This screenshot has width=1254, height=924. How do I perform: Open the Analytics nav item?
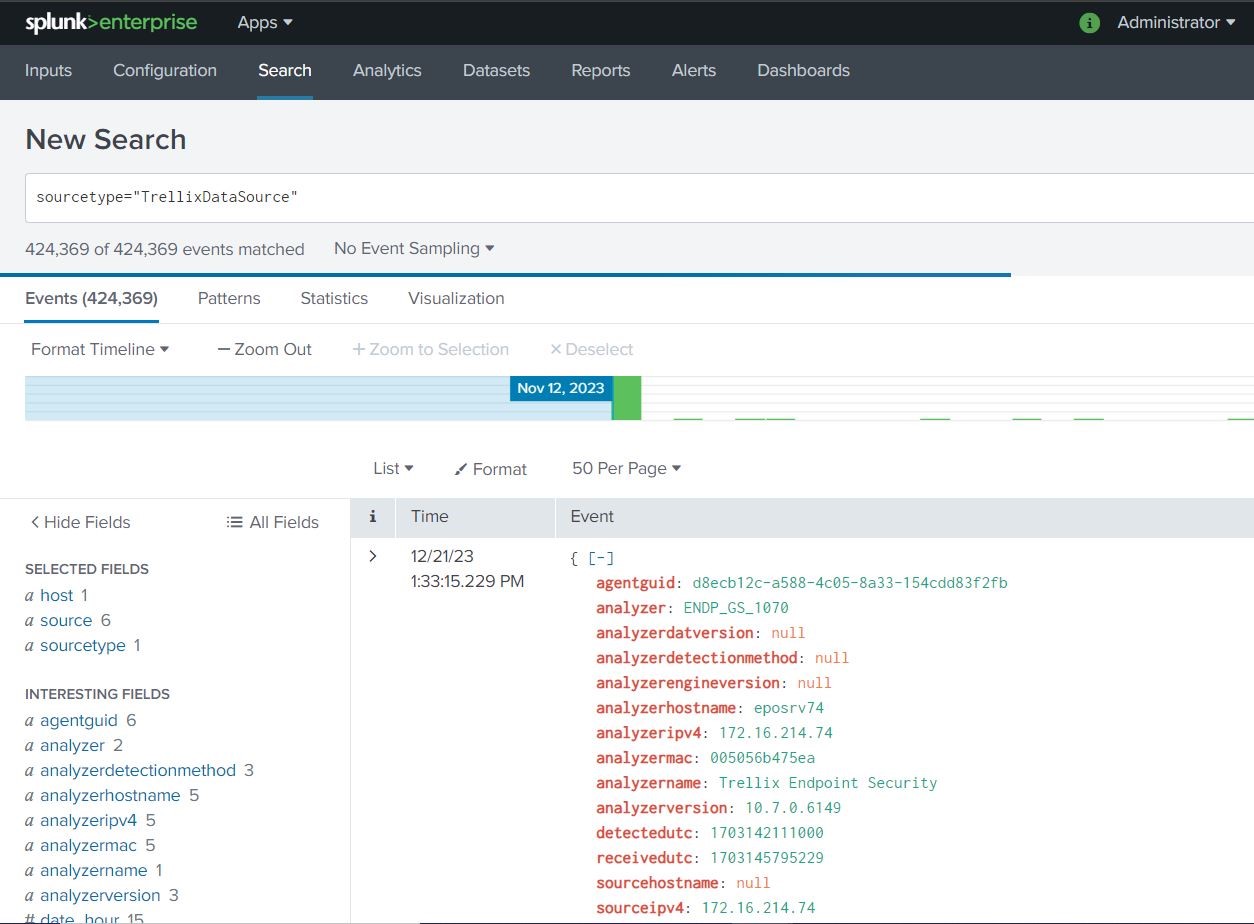(387, 70)
